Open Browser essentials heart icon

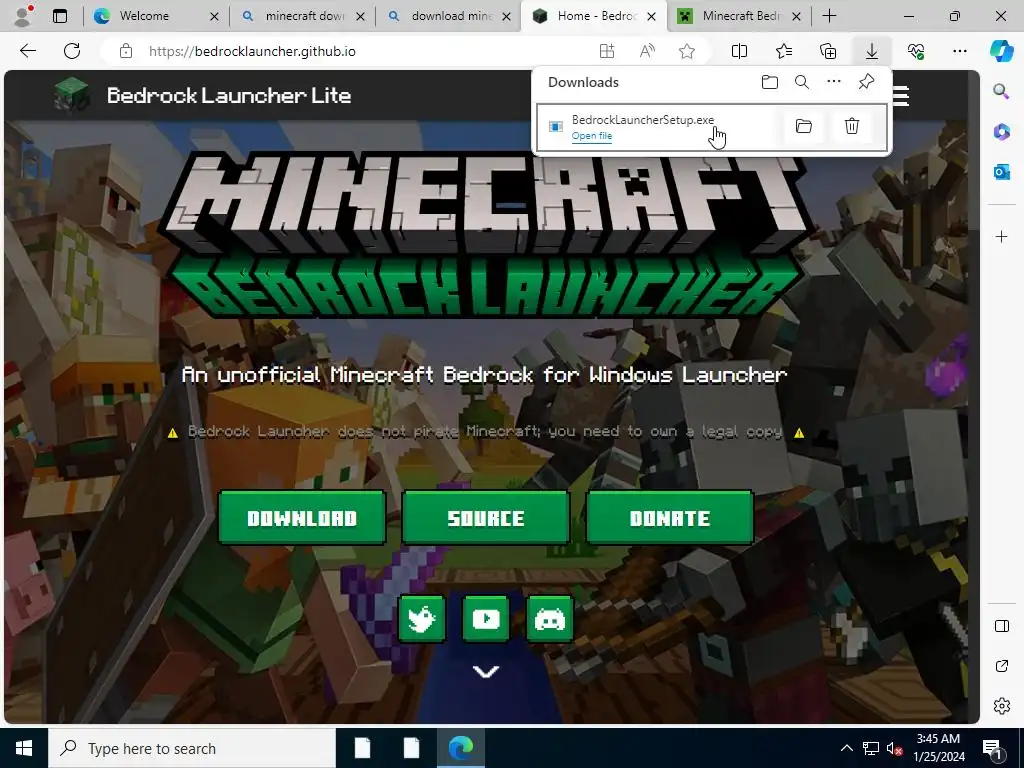pyautogui.click(x=916, y=51)
